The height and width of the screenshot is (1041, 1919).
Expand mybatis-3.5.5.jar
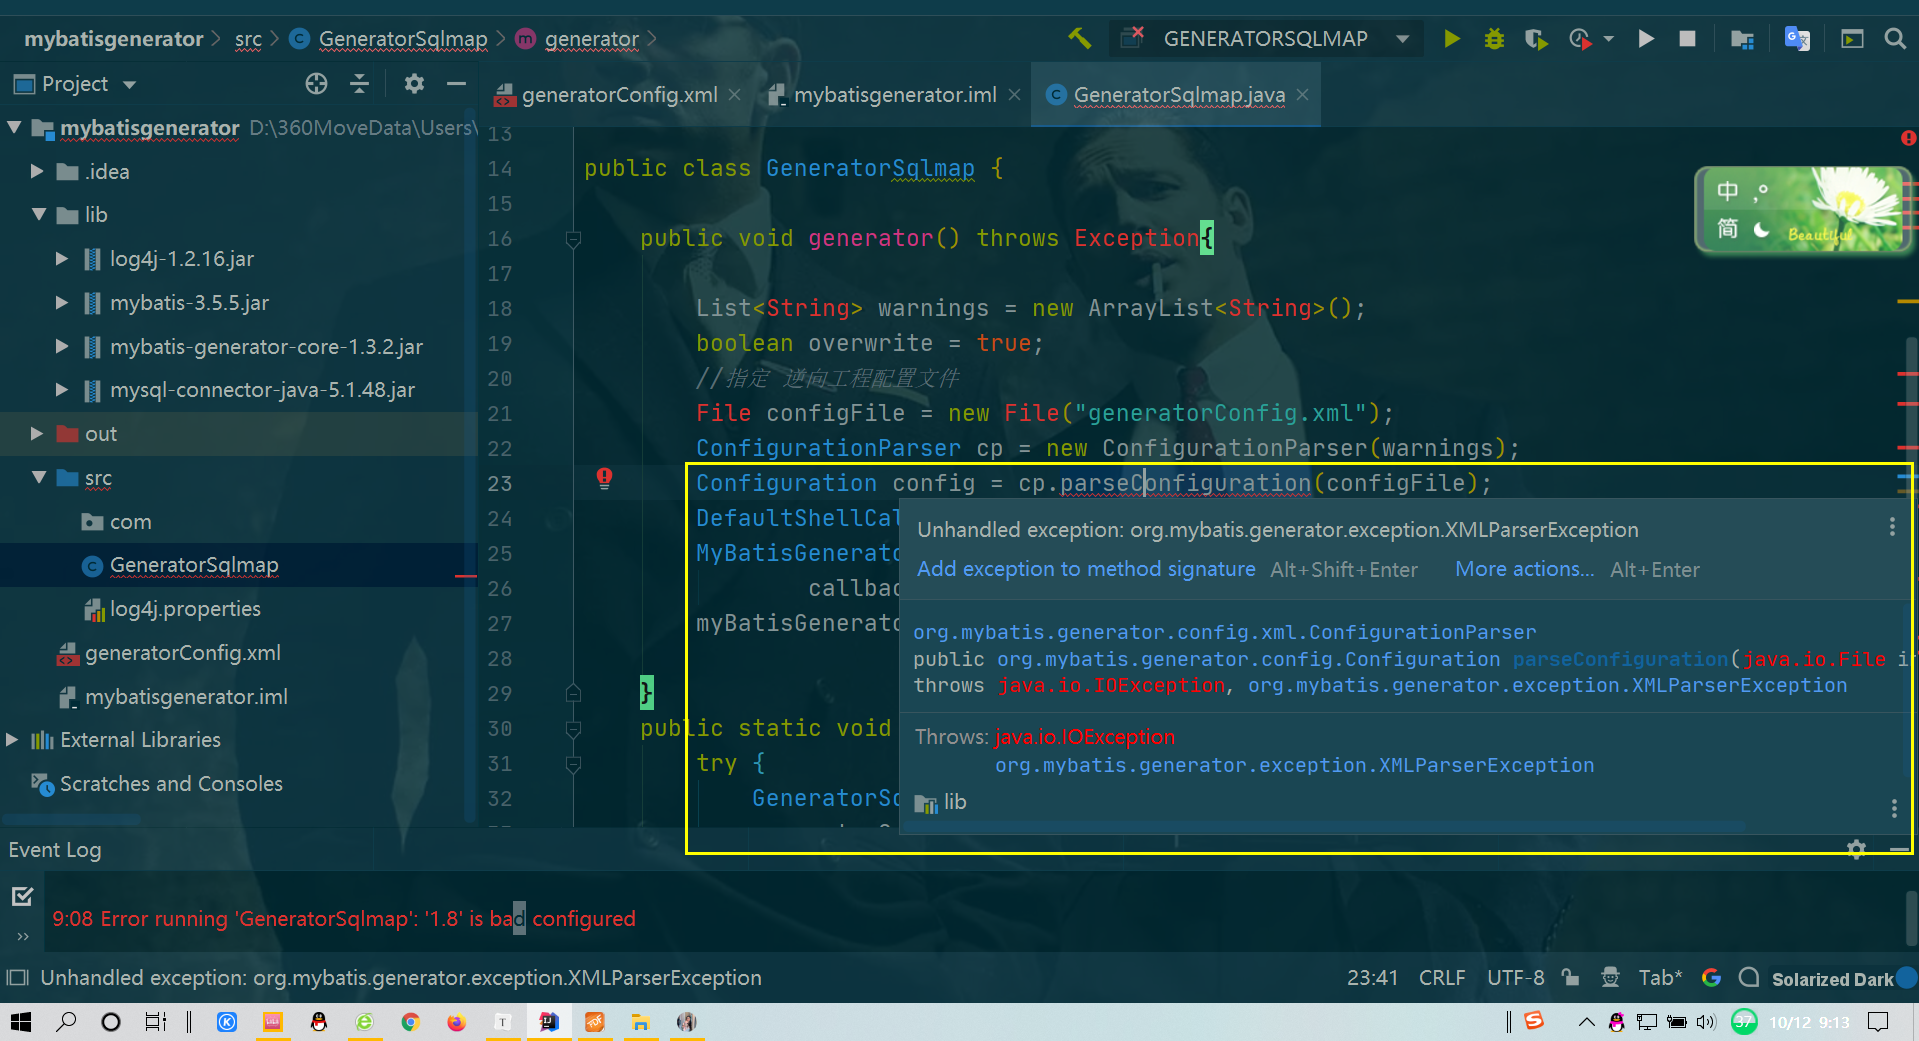point(62,302)
